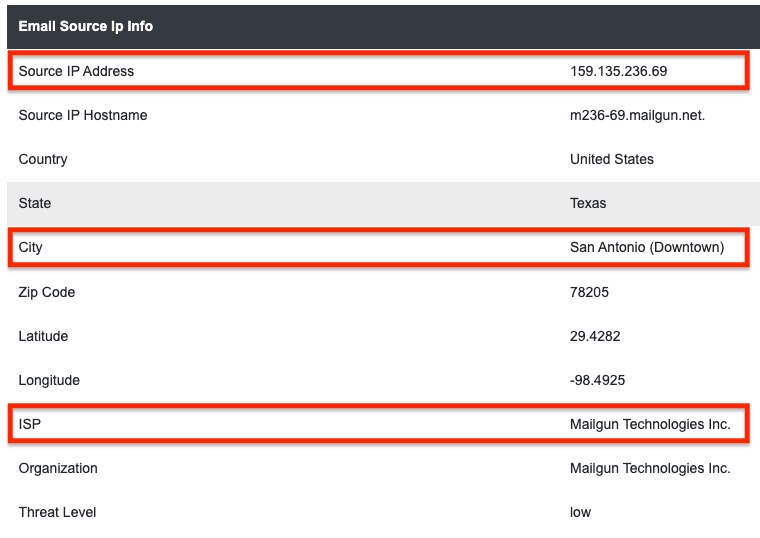
Task: Select Organization value 'Mailgun Technologies Inc.'
Action: coord(650,469)
